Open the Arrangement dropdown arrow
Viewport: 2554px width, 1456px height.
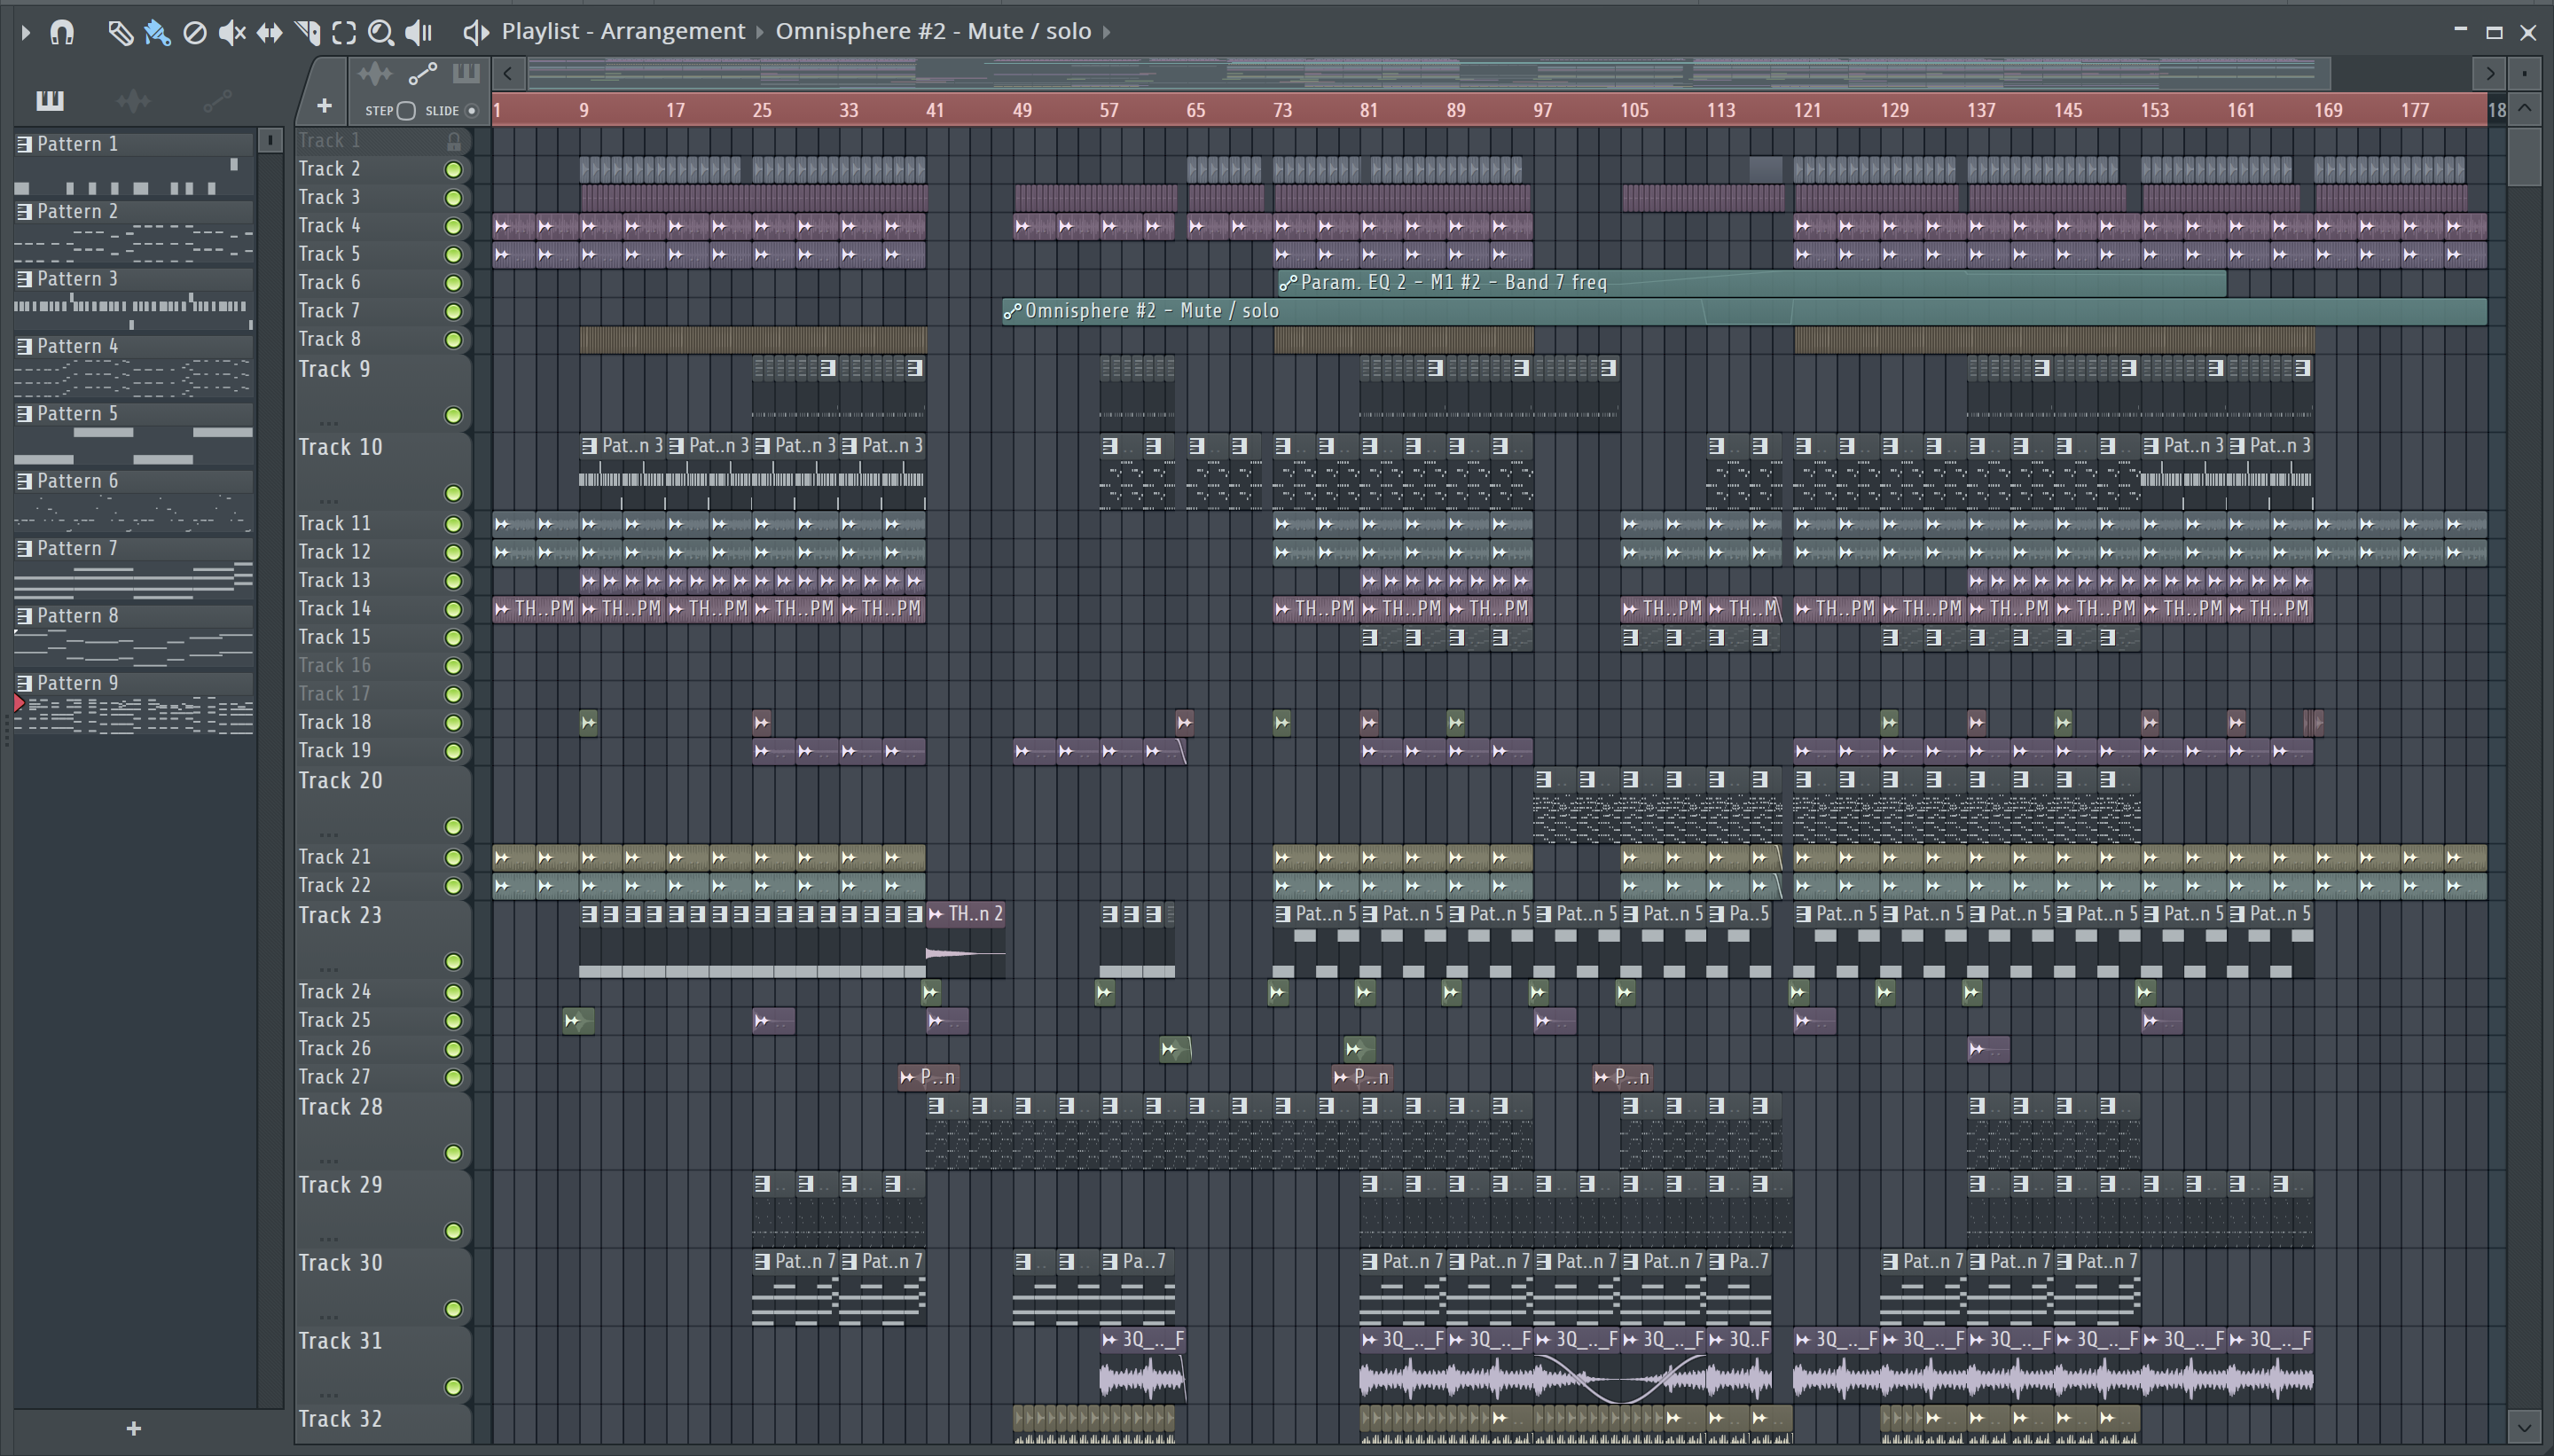759,32
